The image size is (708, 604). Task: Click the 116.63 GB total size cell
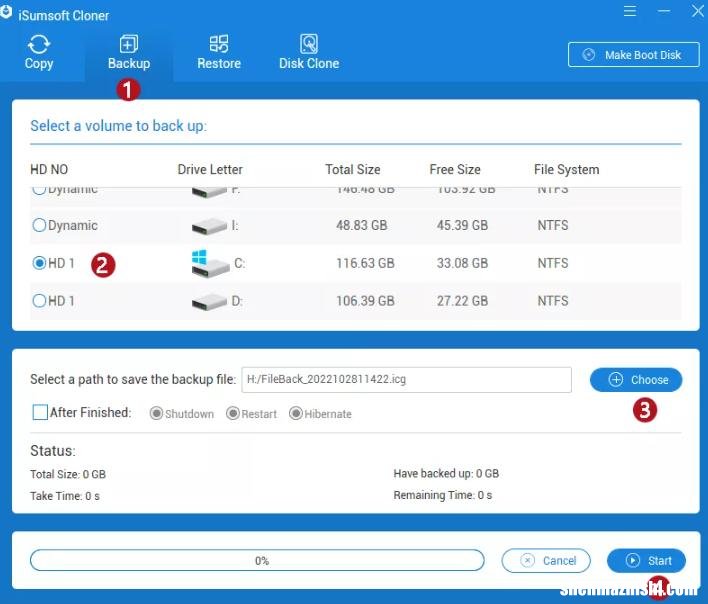pos(365,263)
